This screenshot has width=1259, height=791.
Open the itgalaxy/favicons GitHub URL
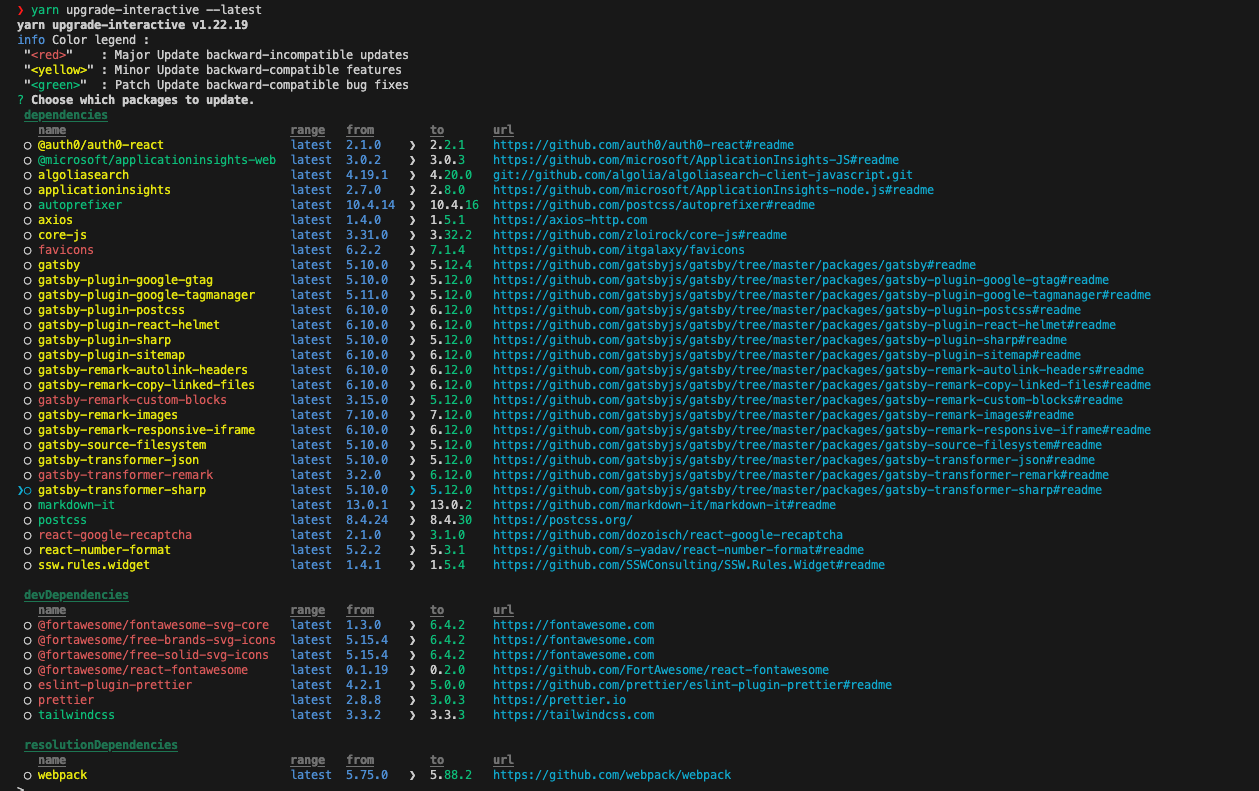(619, 250)
